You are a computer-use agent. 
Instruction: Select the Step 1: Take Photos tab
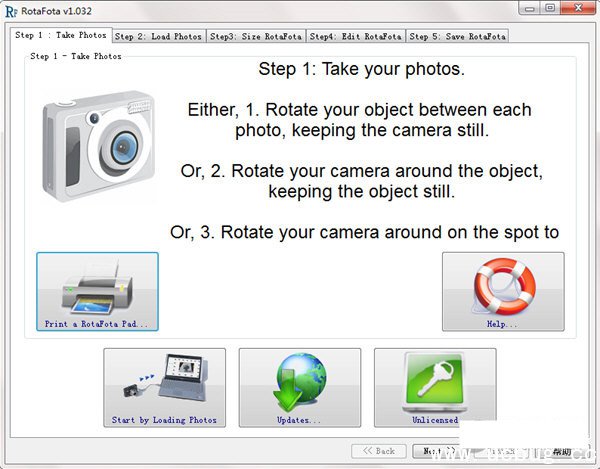[60, 35]
